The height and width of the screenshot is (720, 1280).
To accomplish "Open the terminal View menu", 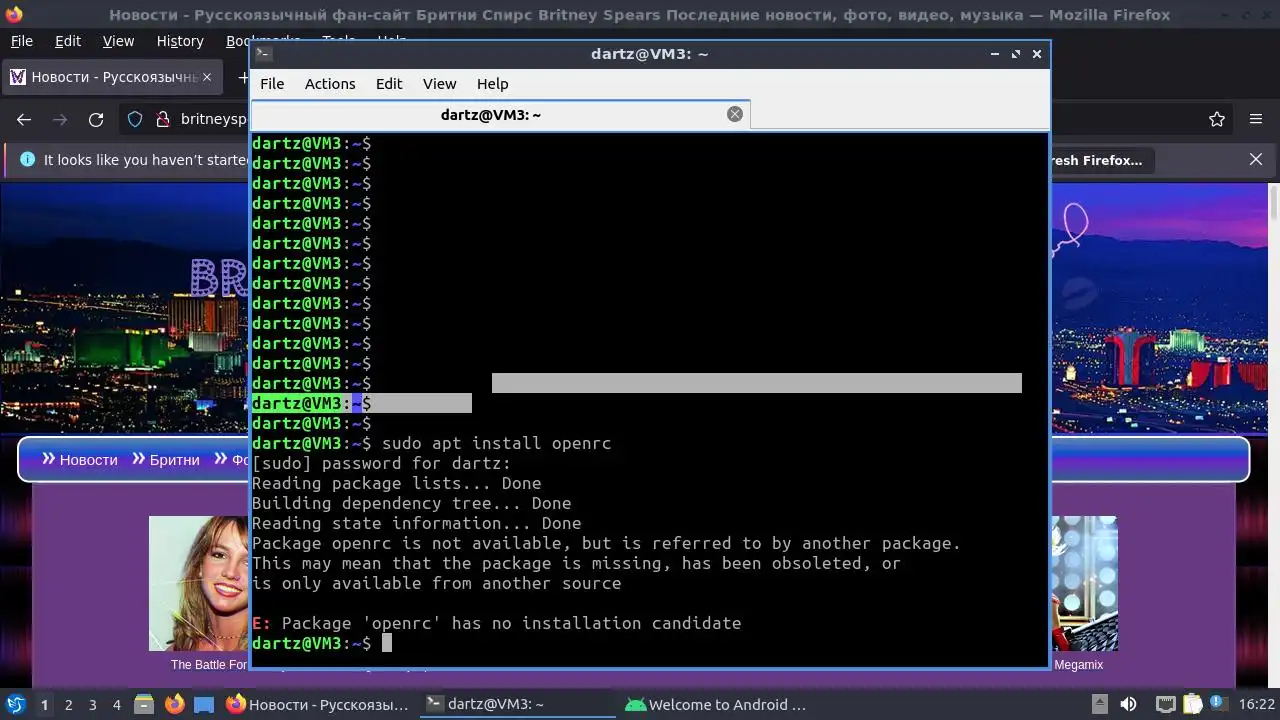I will click(439, 84).
